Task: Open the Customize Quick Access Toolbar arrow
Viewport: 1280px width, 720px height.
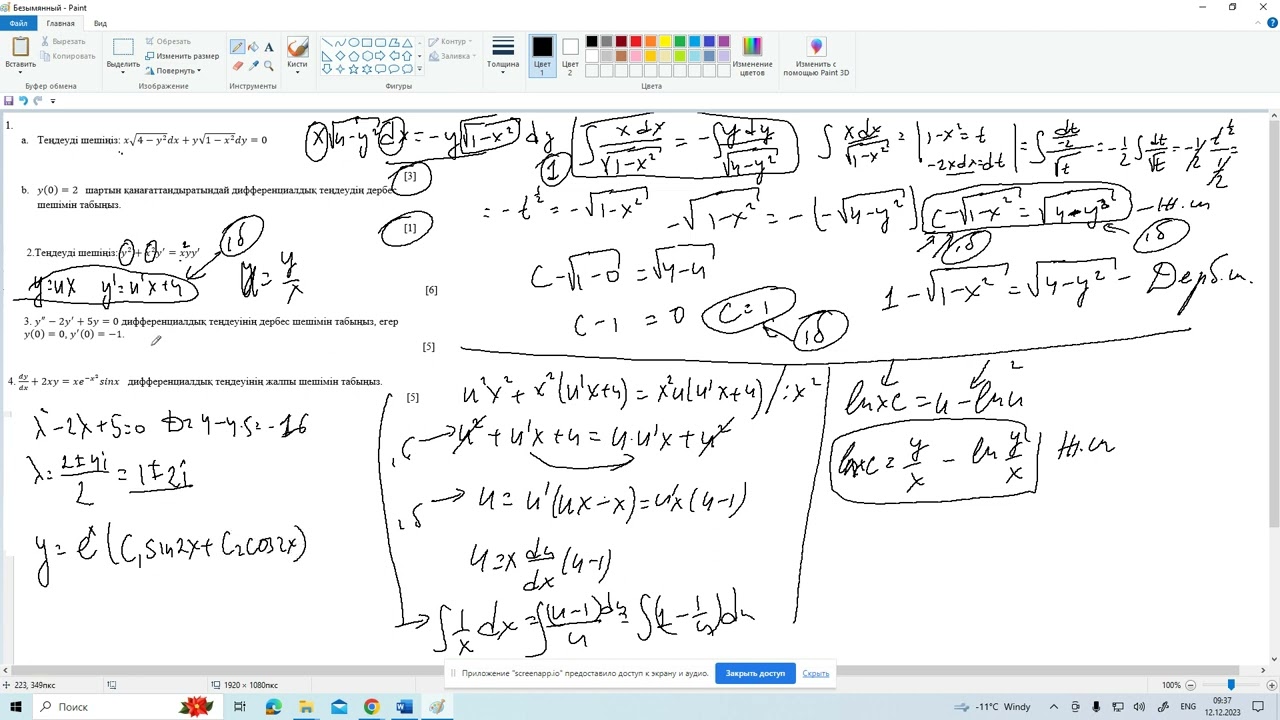Action: point(53,100)
